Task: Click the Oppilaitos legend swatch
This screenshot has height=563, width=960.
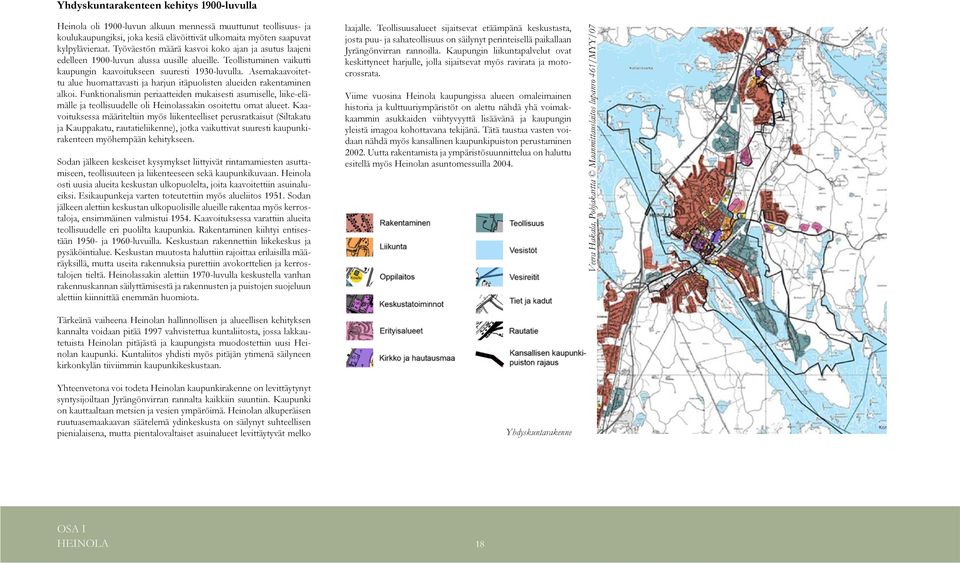Action: (359, 277)
